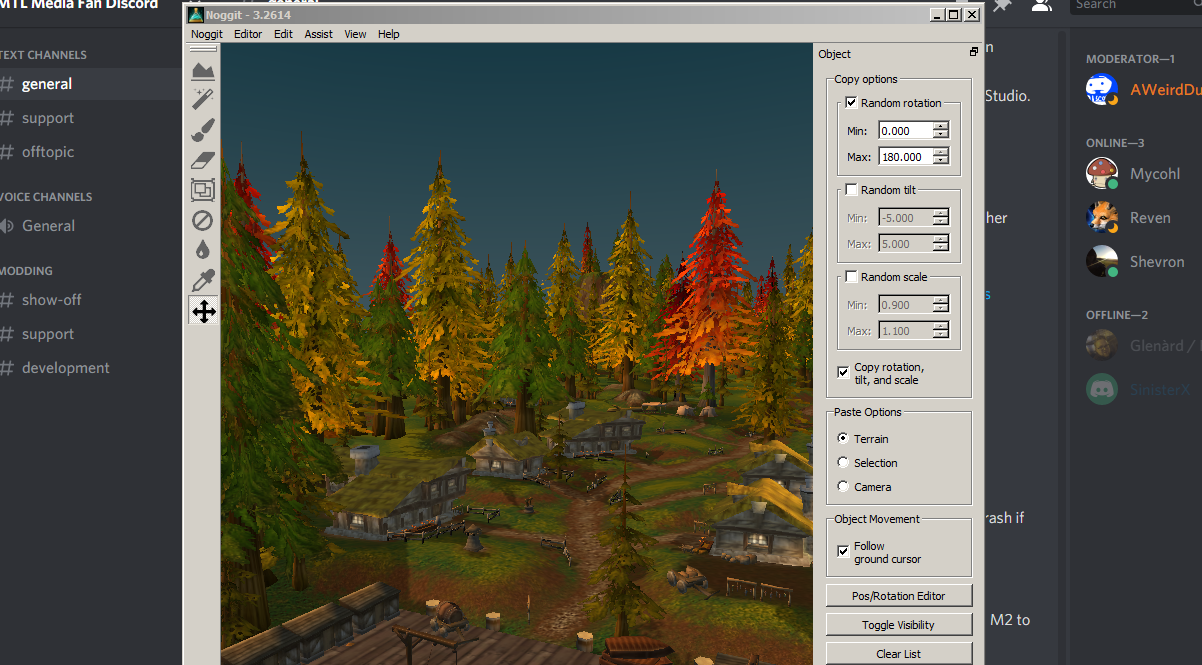The height and width of the screenshot is (665, 1202).
Task: Collapse Discord VOICE CHANNELS category
Action: (46, 197)
